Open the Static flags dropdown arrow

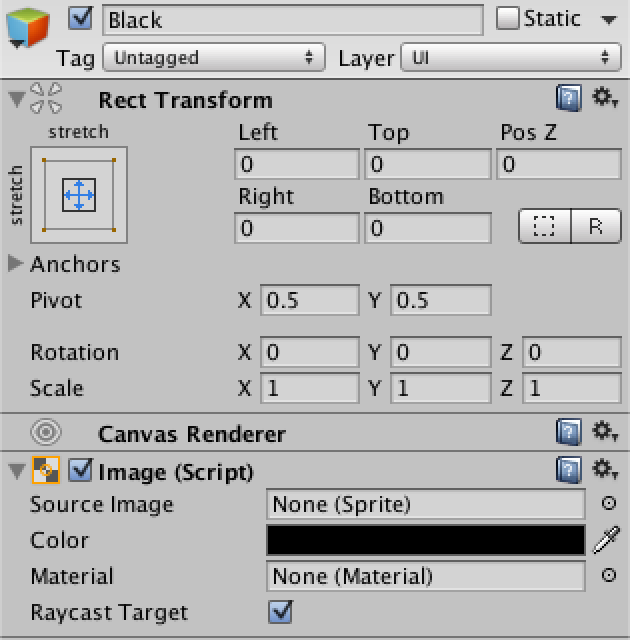coord(609,20)
